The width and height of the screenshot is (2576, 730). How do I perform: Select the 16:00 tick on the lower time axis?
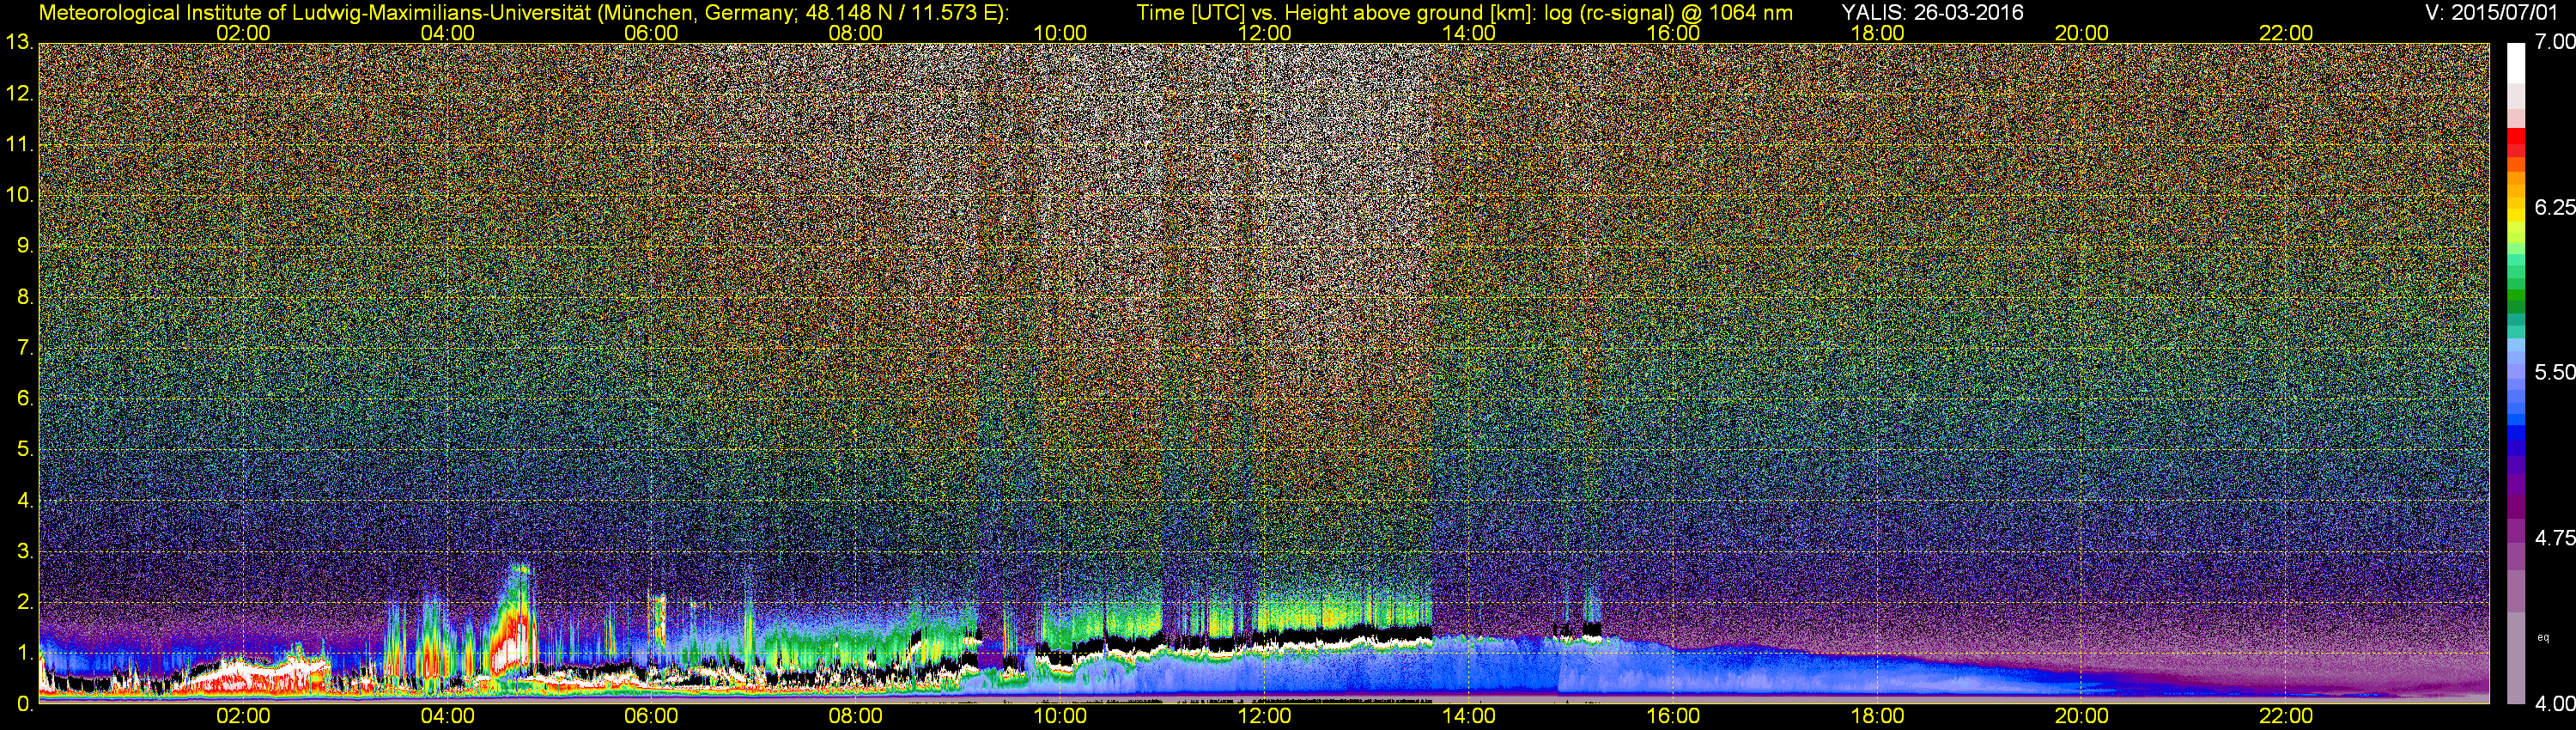tap(1673, 717)
